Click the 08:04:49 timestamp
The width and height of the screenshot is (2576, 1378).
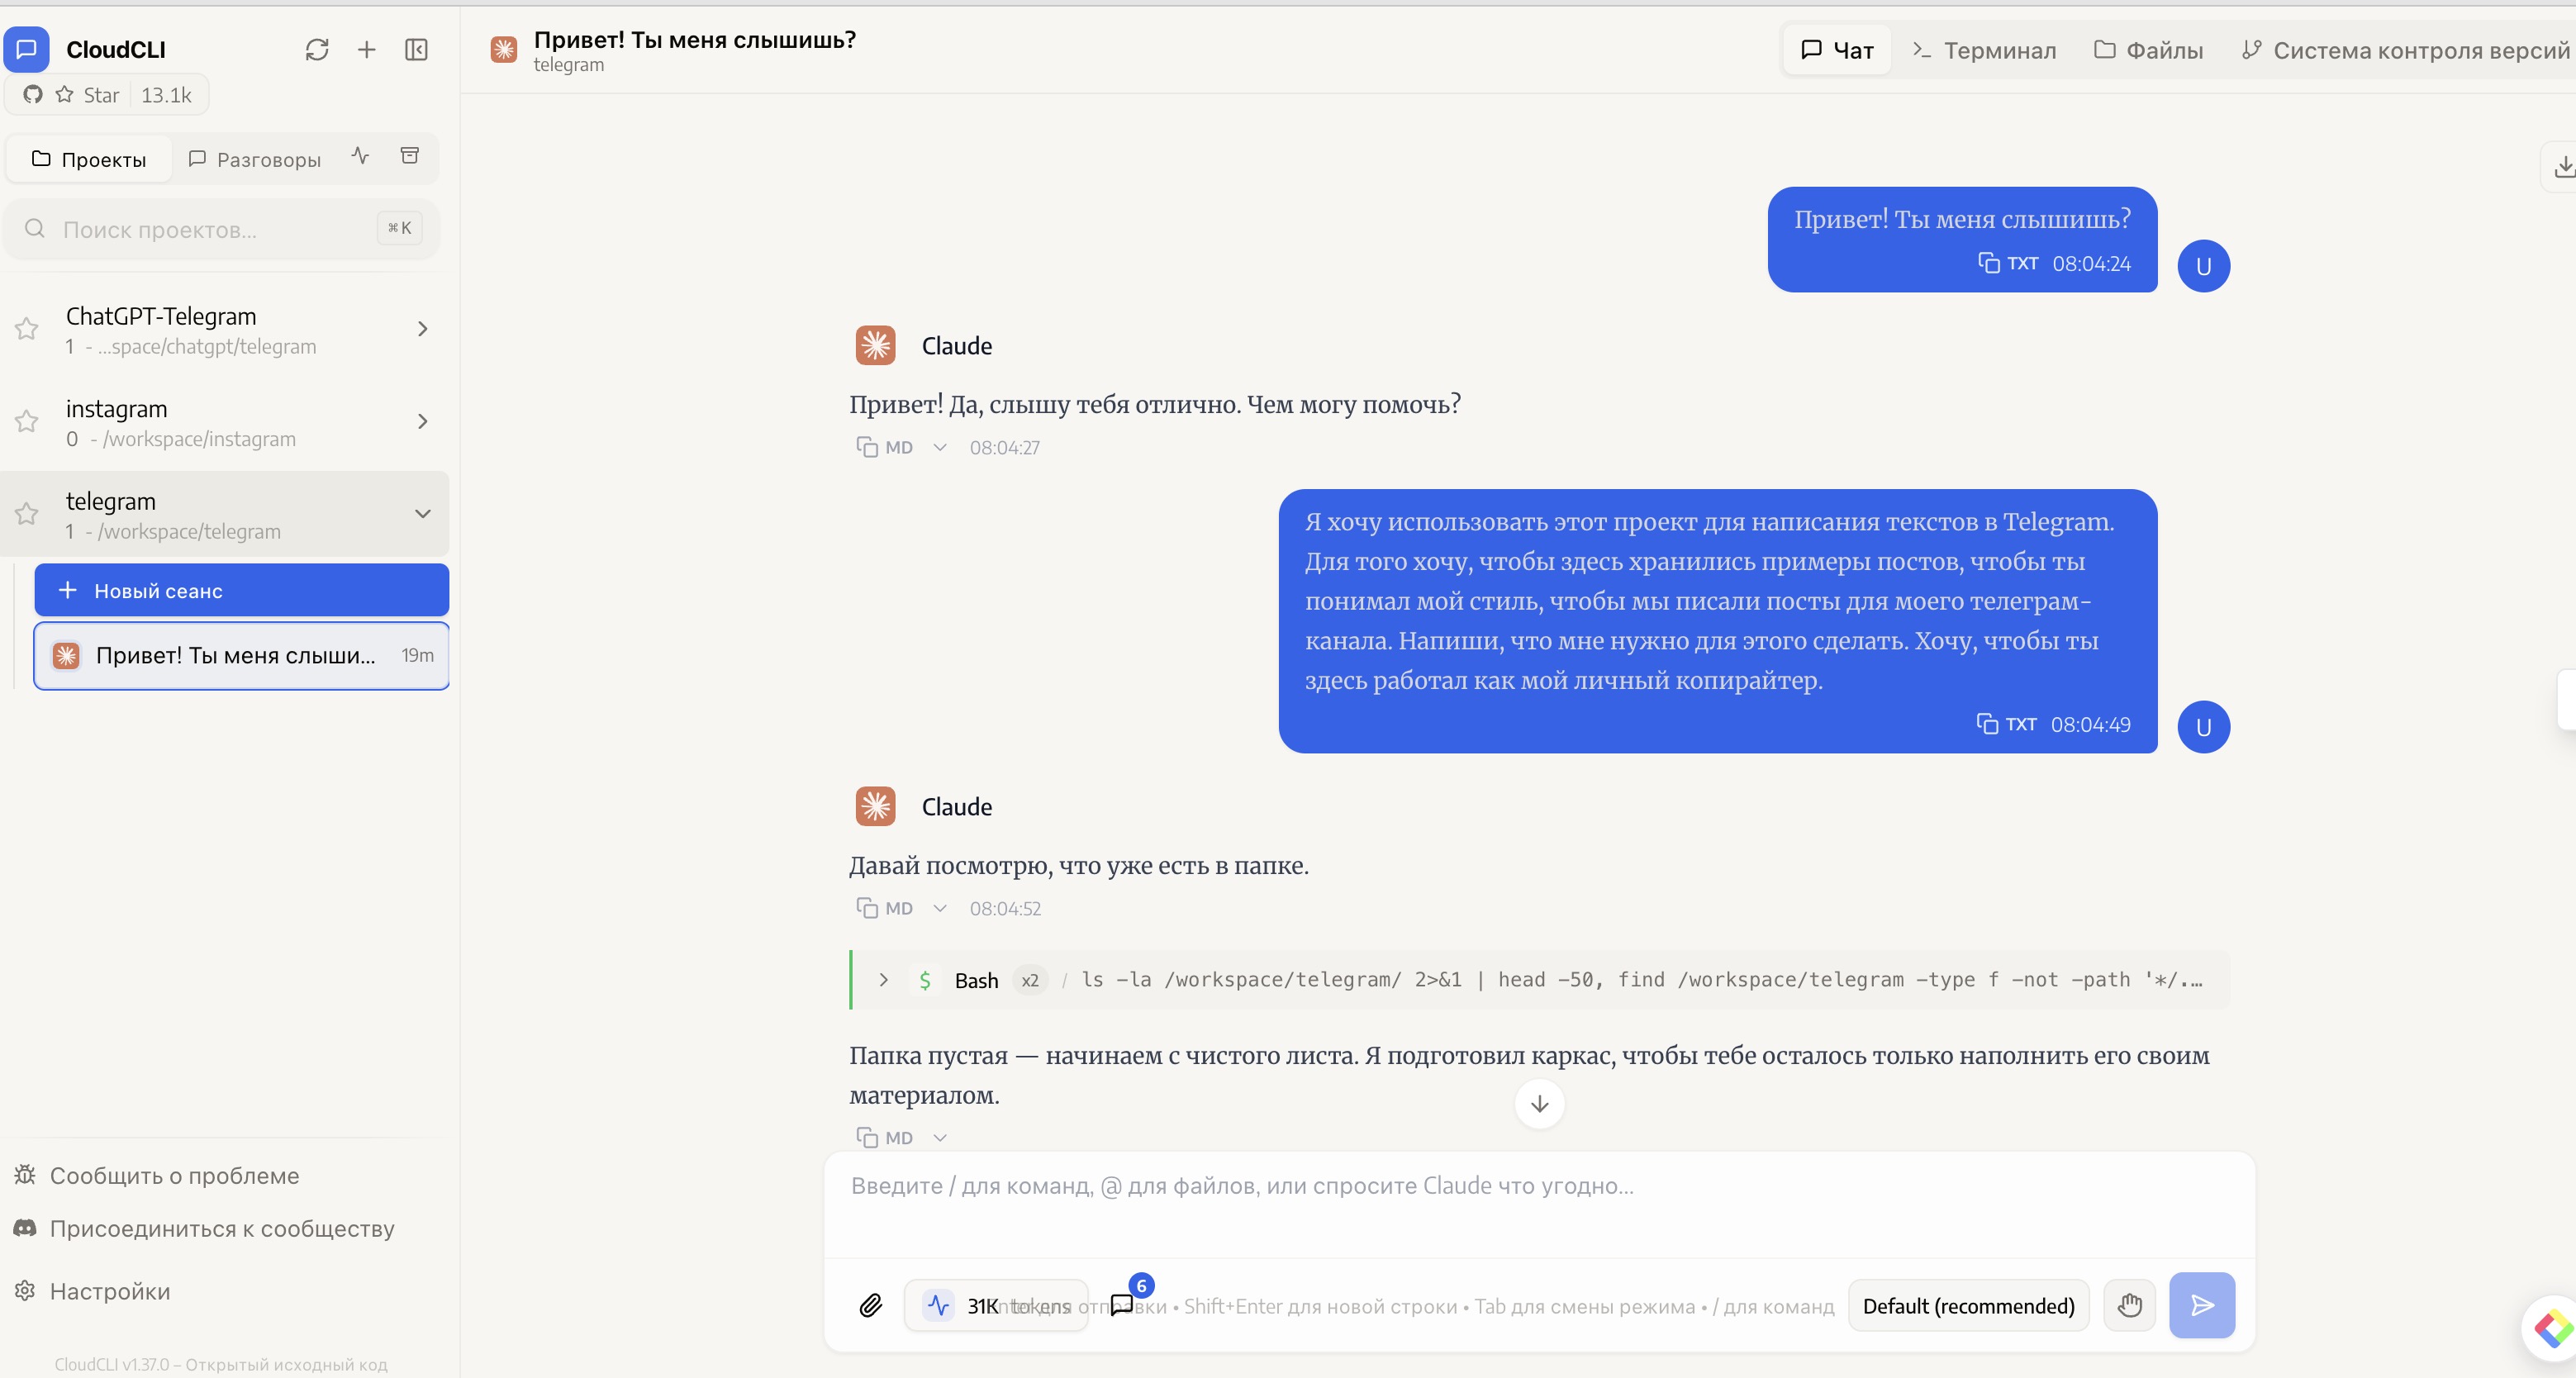(x=2091, y=724)
